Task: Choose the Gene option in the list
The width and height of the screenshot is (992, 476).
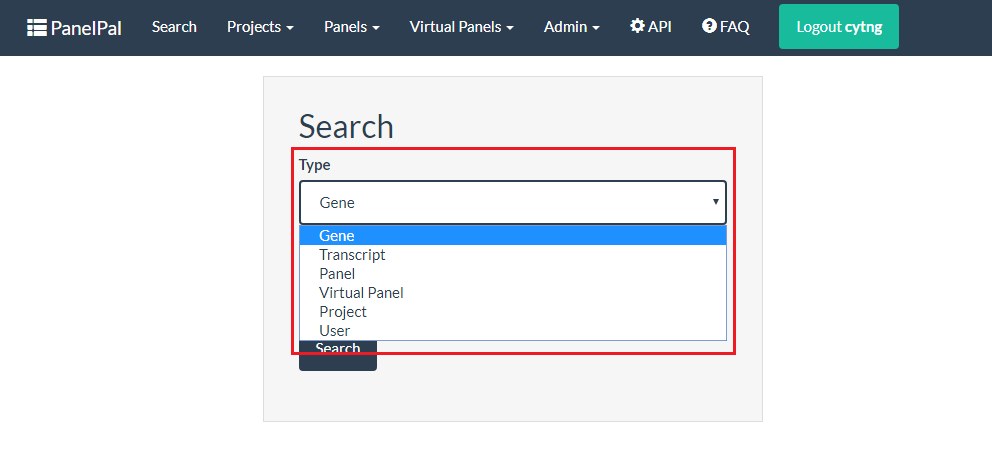Action: pos(512,235)
